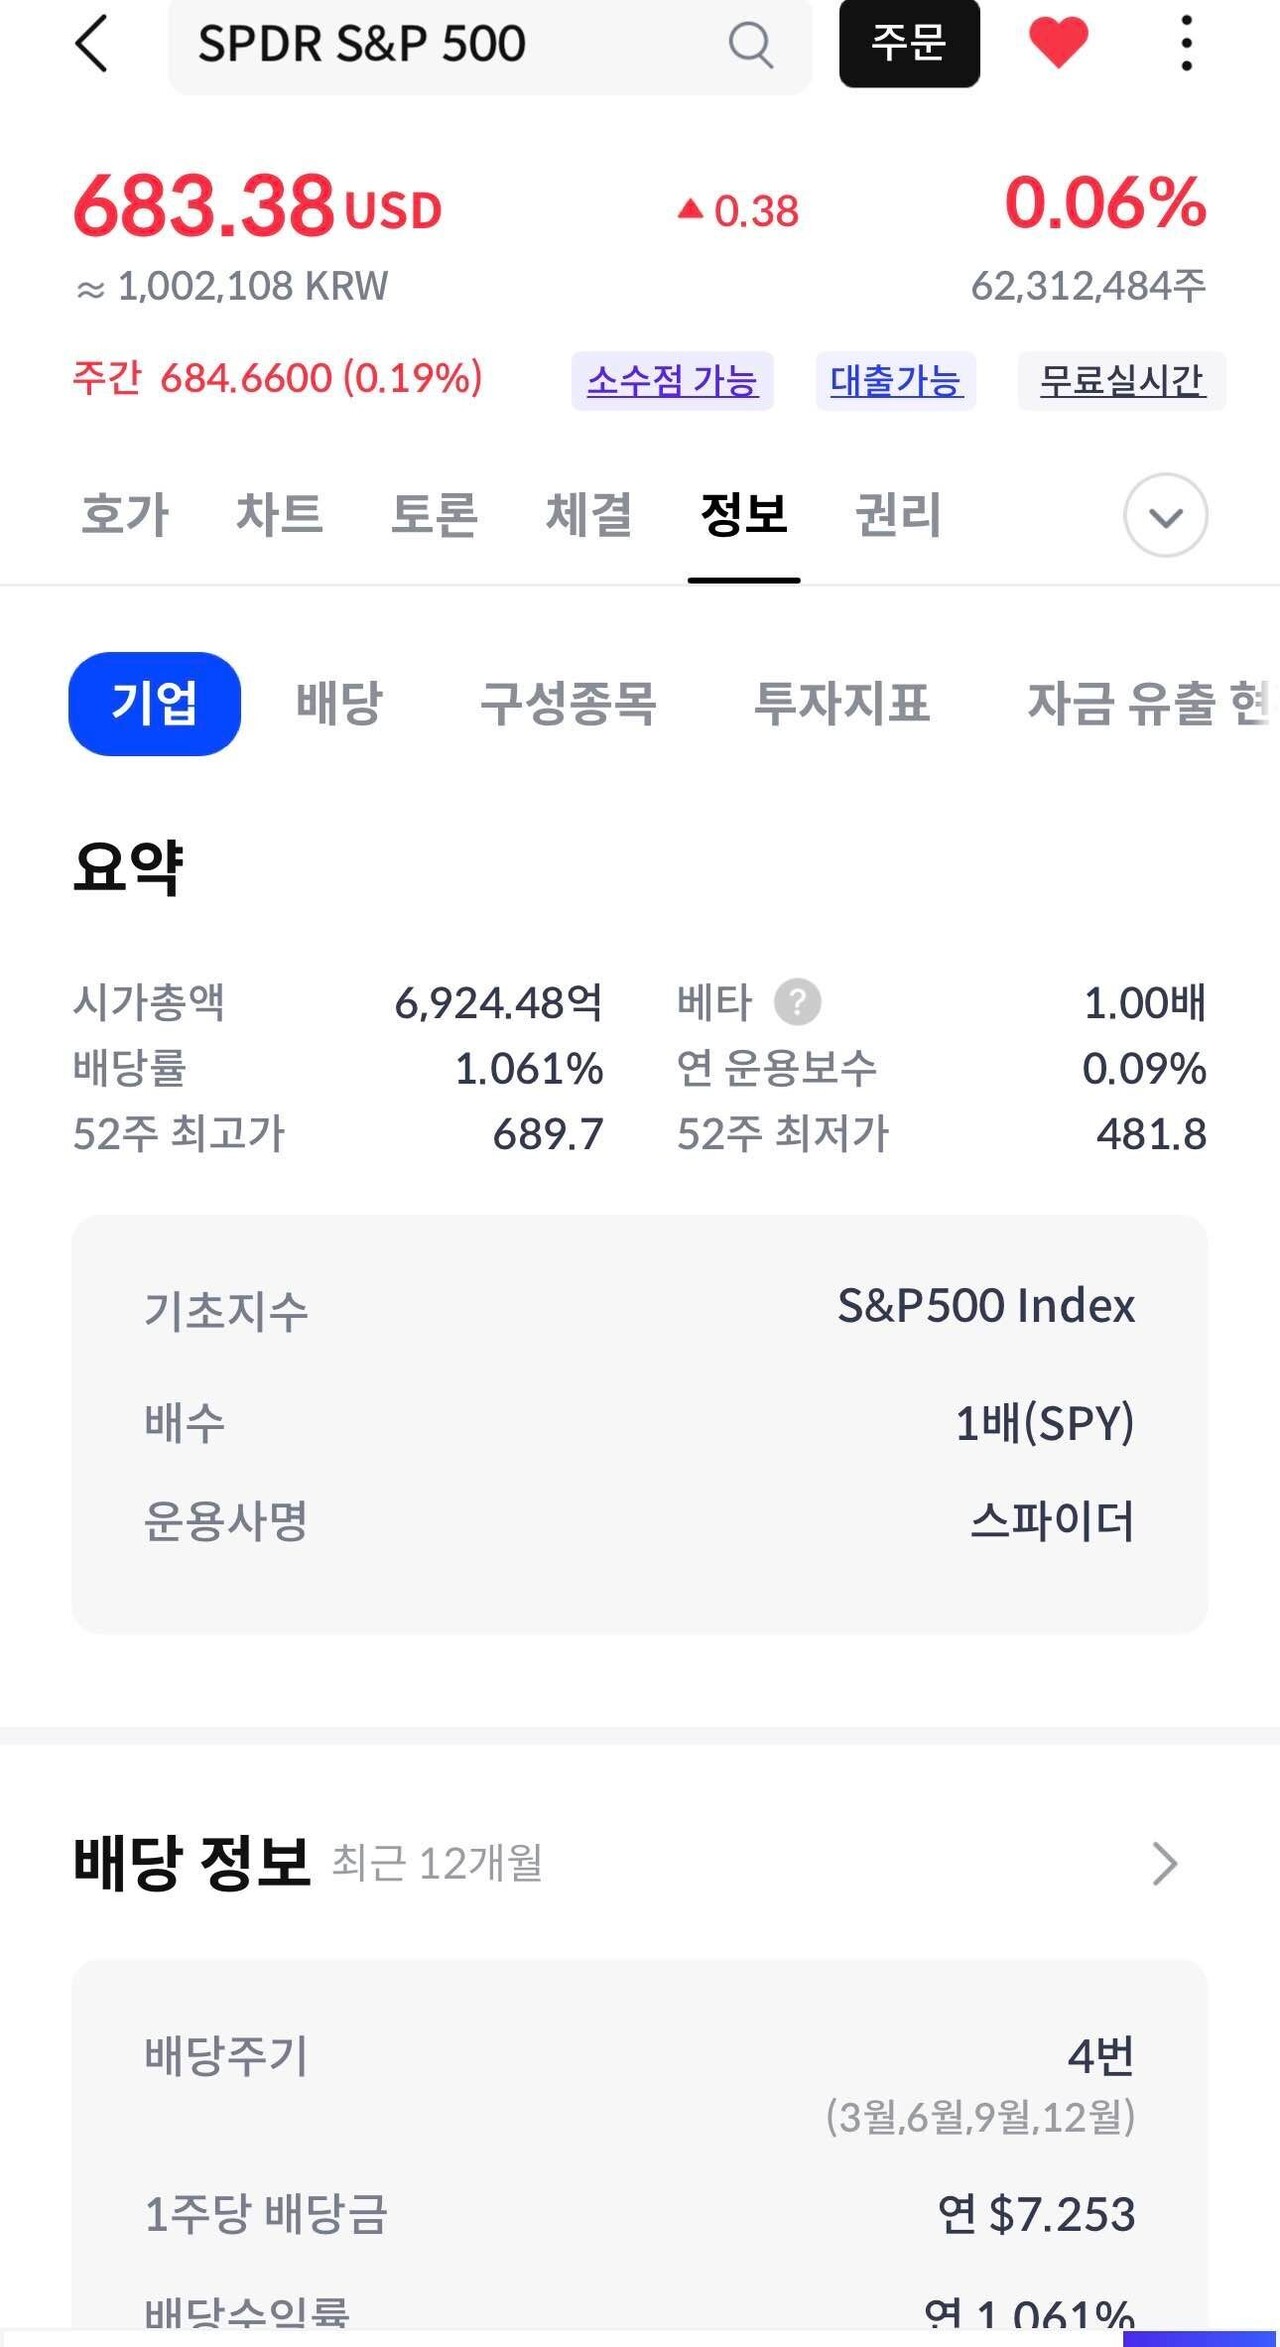Switch to the 차트 tab
This screenshot has width=1280, height=2347.
pos(281,516)
